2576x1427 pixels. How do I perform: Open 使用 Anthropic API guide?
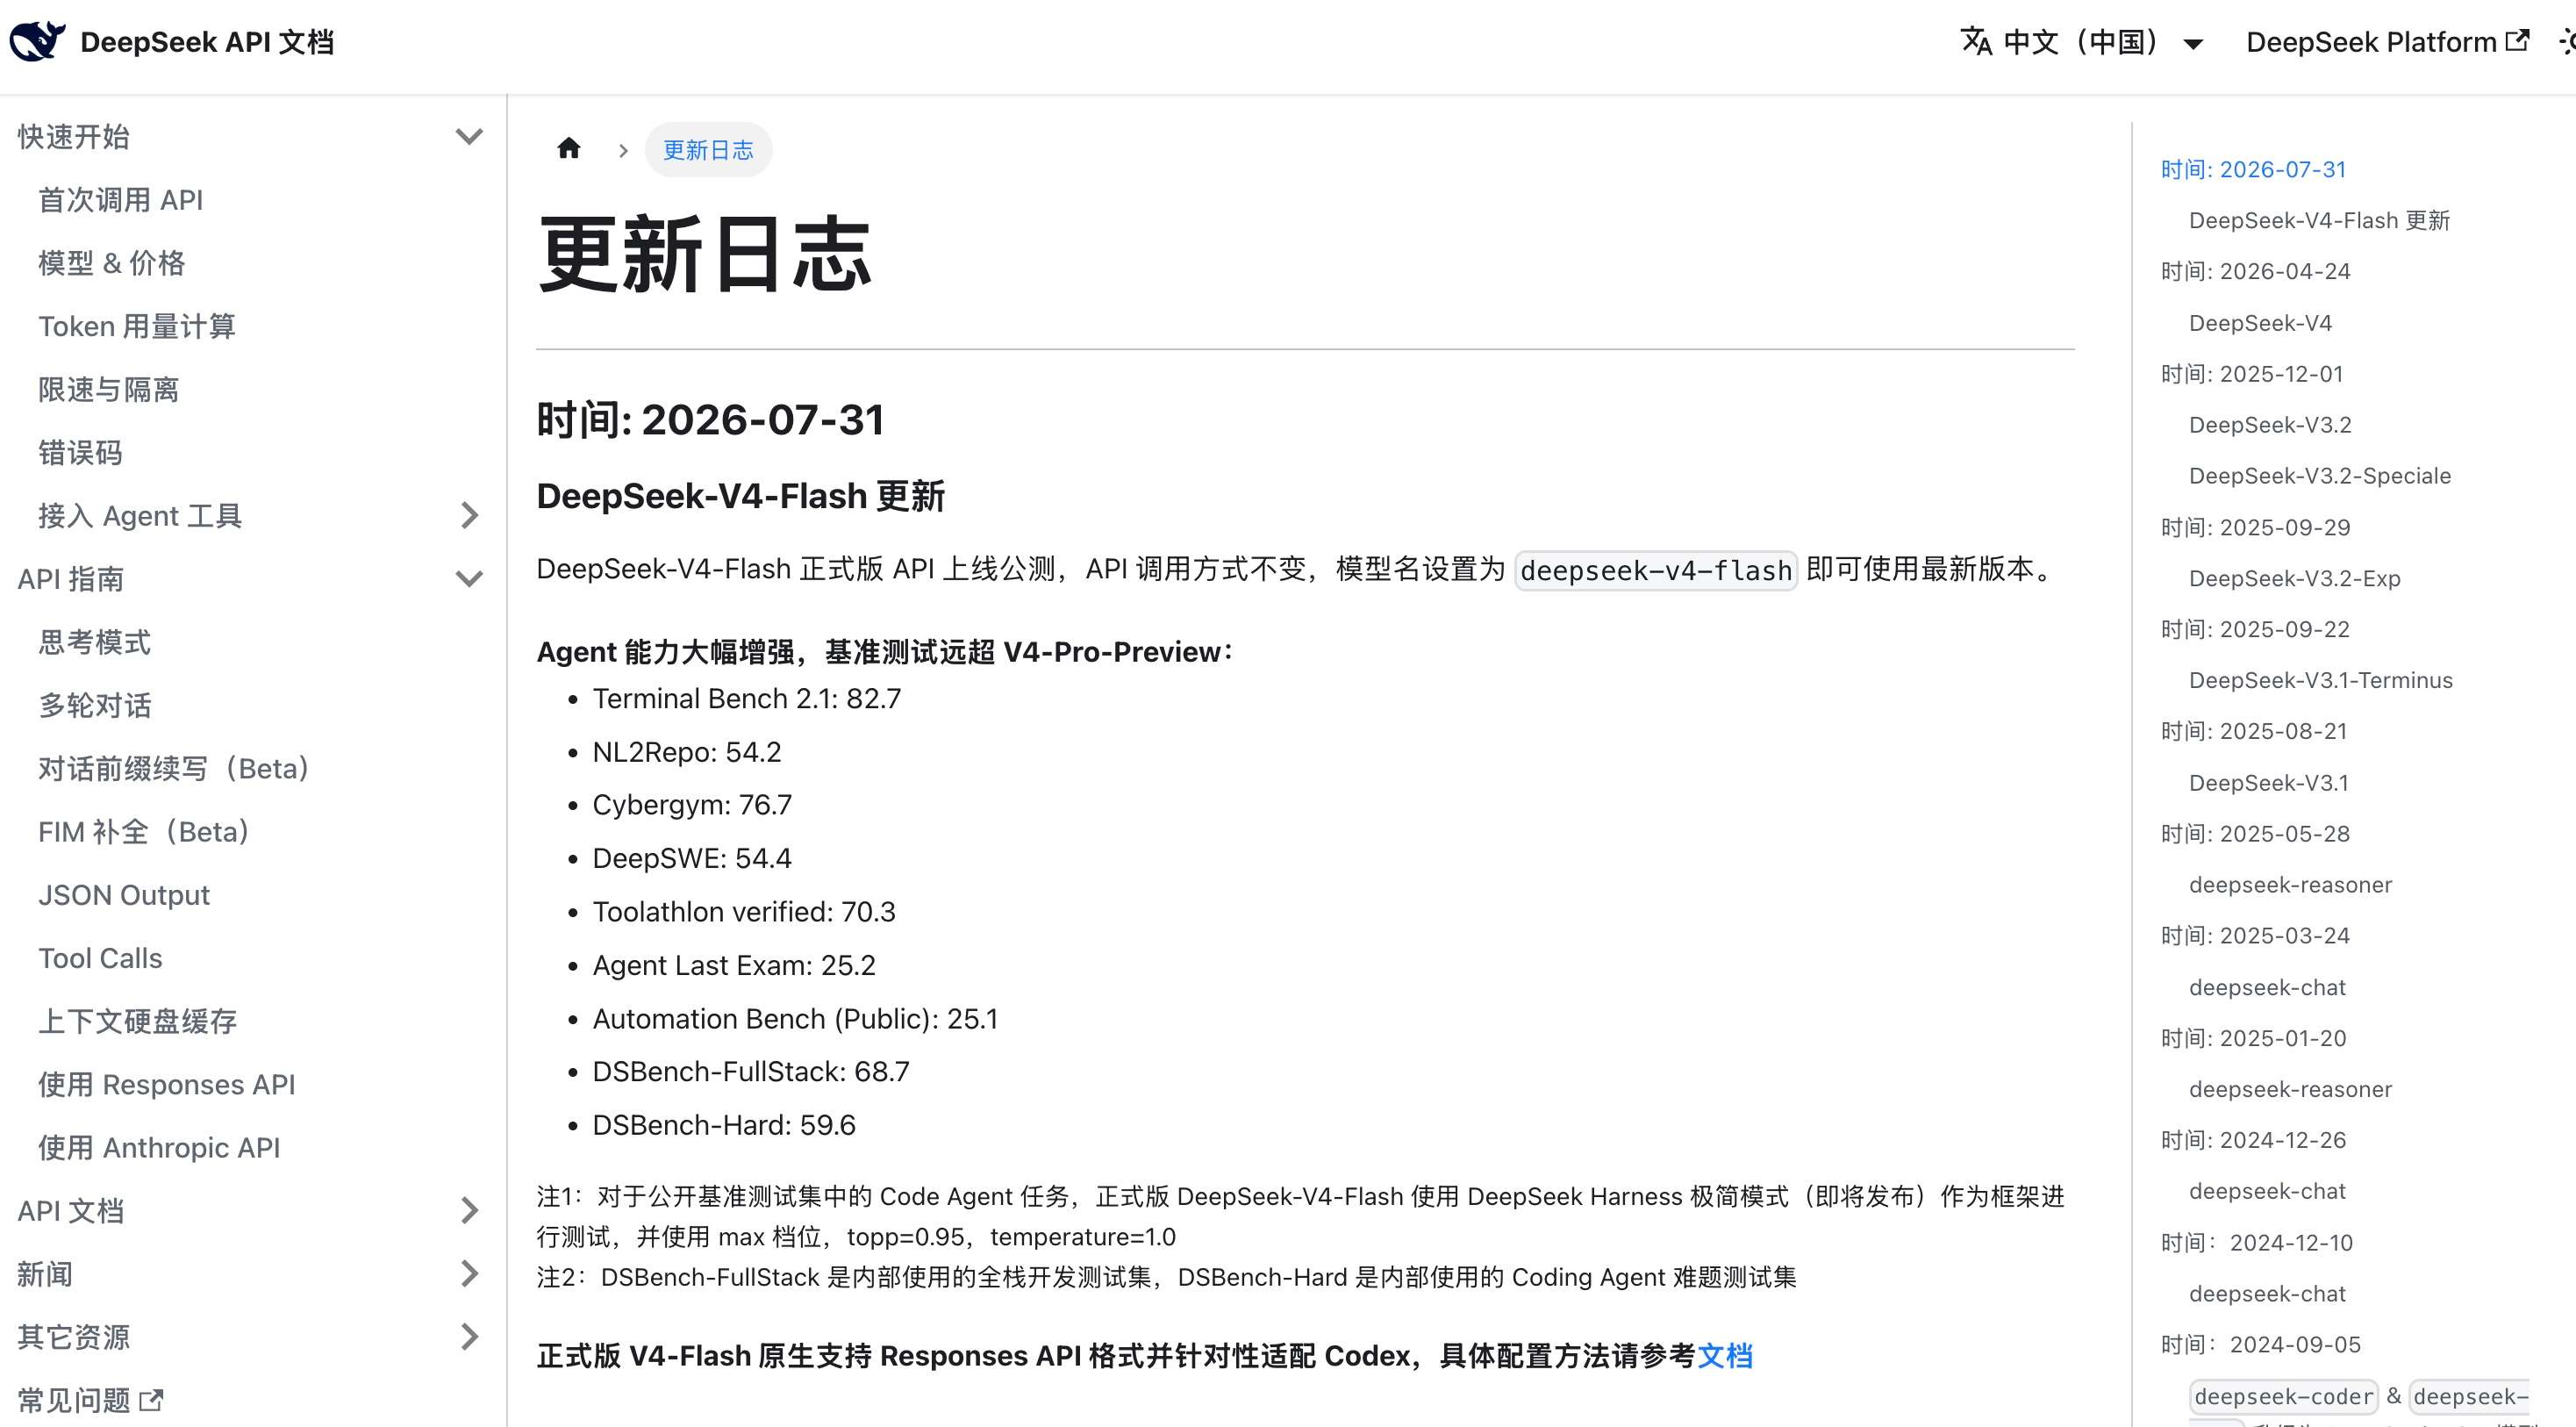click(x=159, y=1148)
